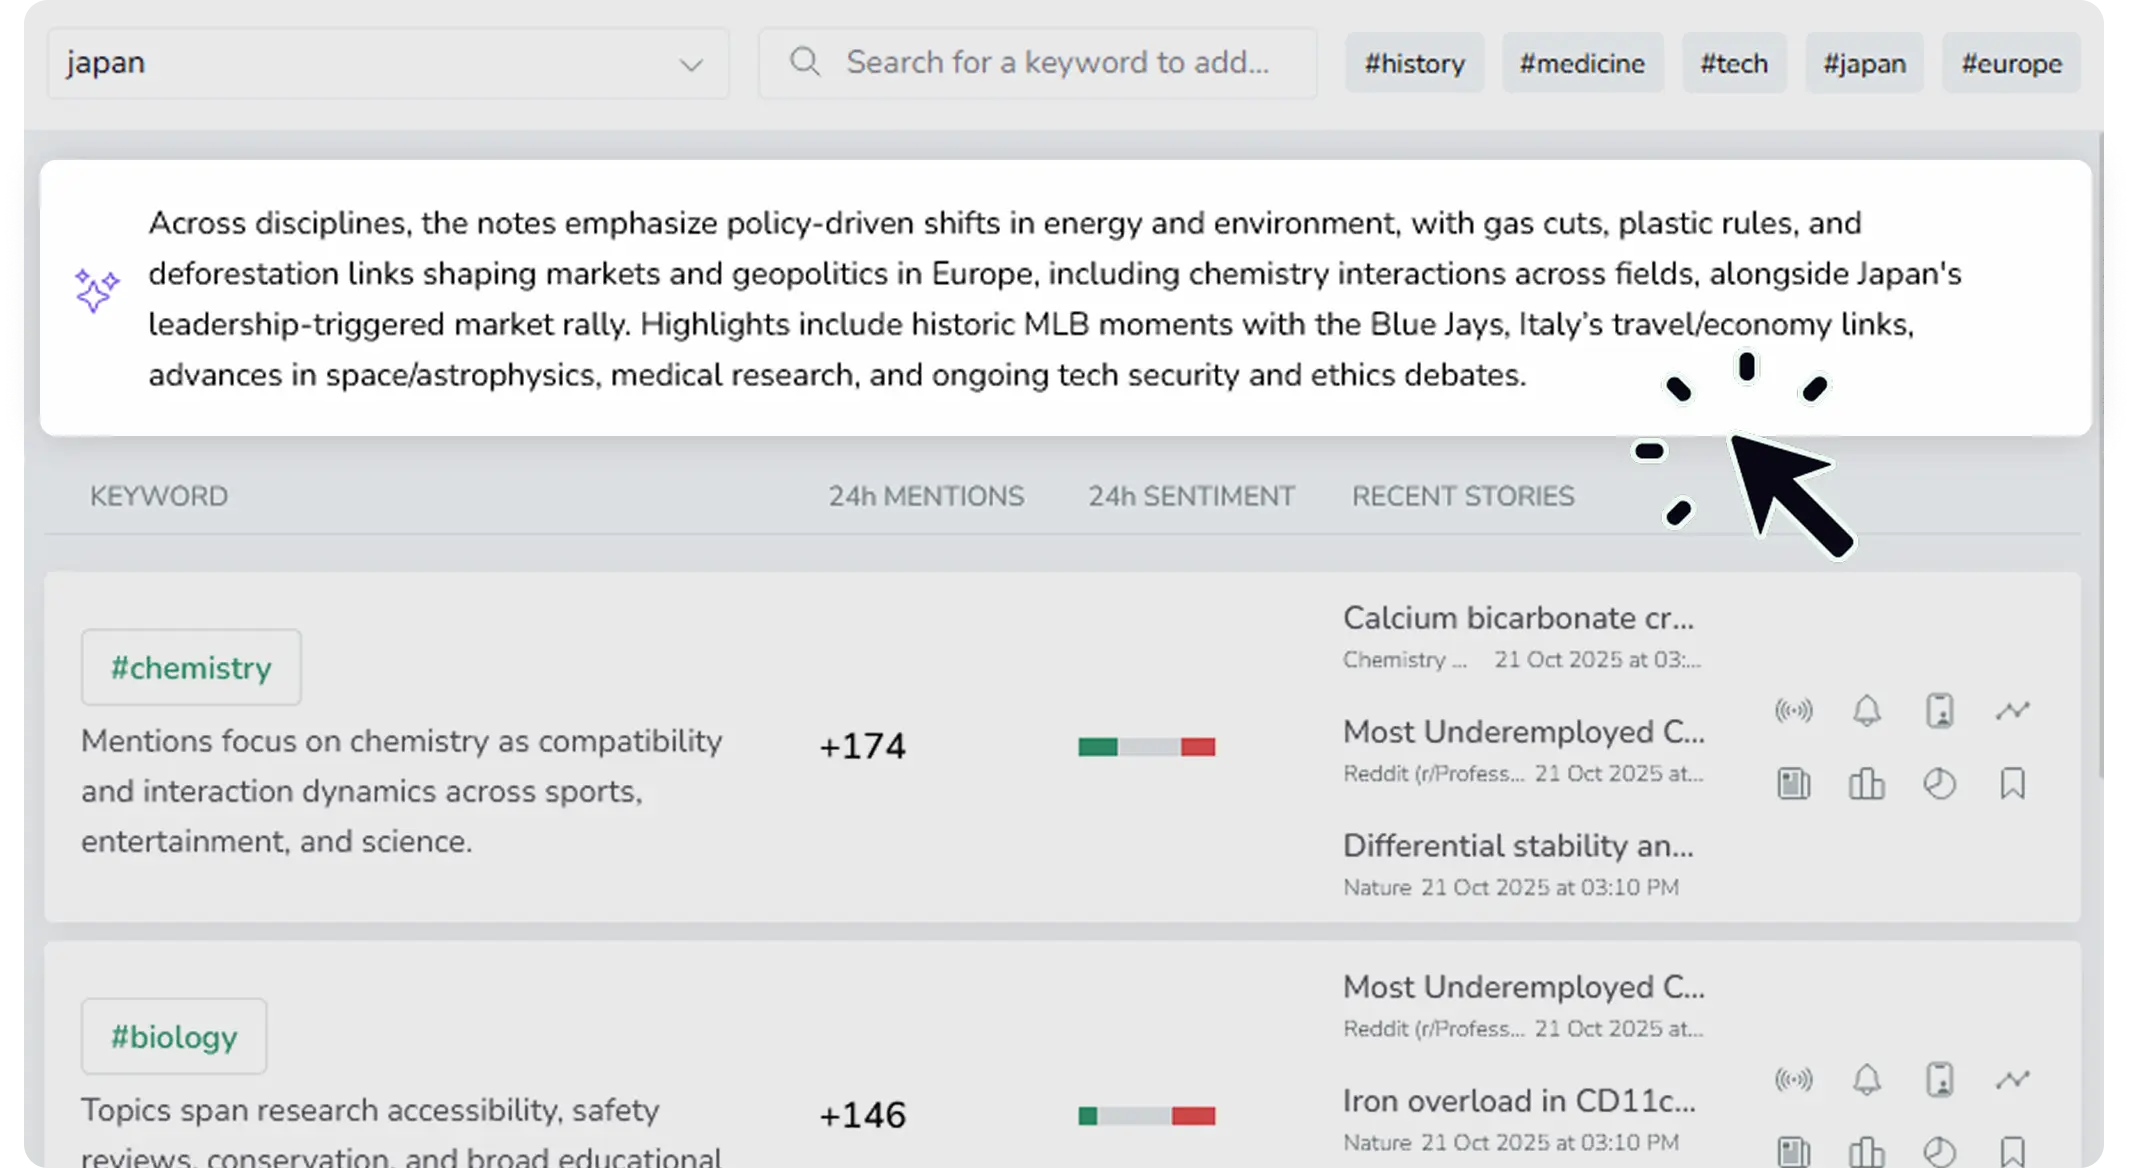Click the bell alert icon for #chemistry
The image size is (2132, 1168).
(x=1866, y=711)
